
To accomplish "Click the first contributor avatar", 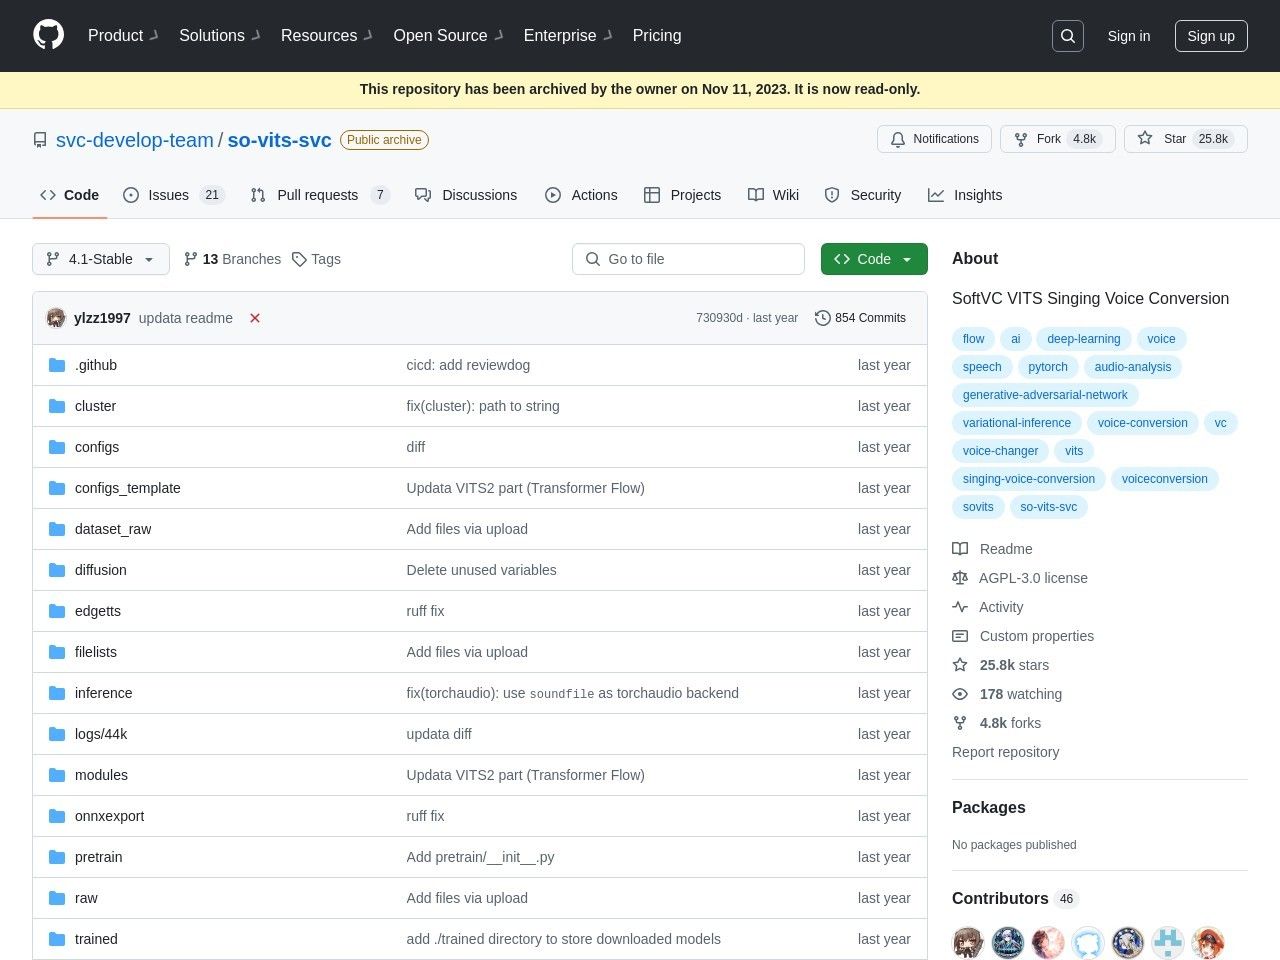I will 968,942.
